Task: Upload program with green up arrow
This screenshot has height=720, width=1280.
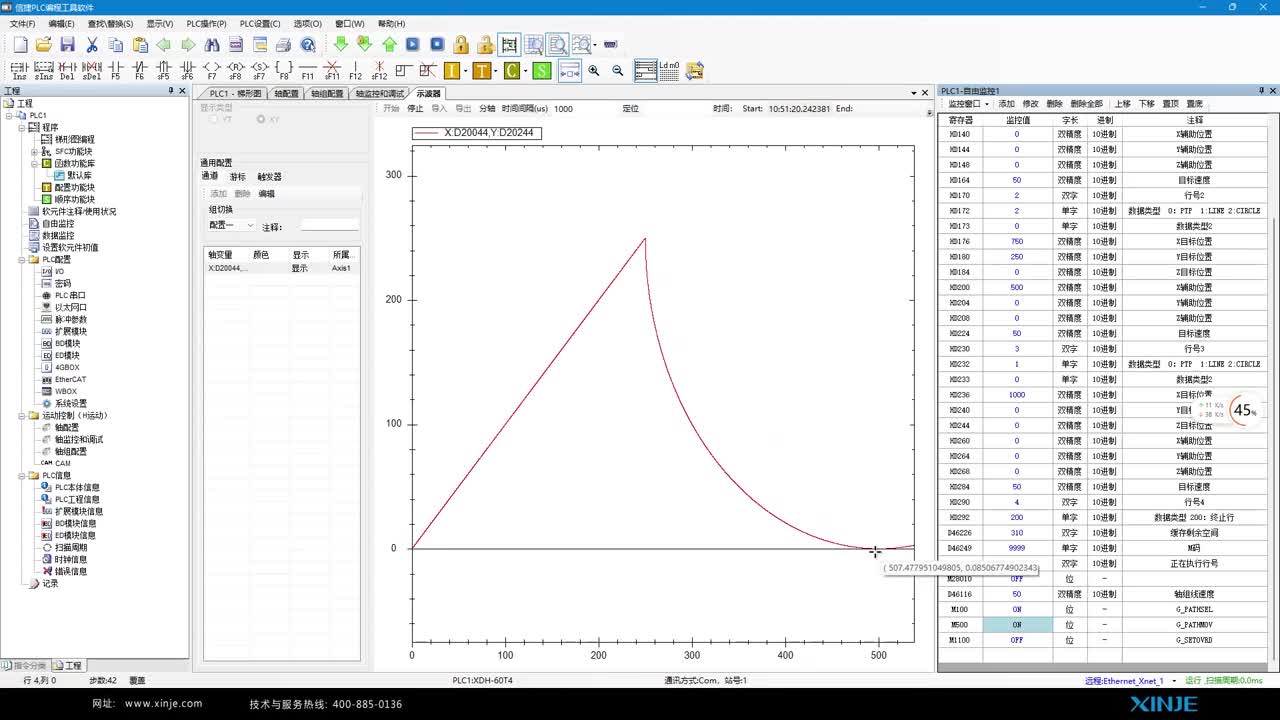Action: point(389,44)
